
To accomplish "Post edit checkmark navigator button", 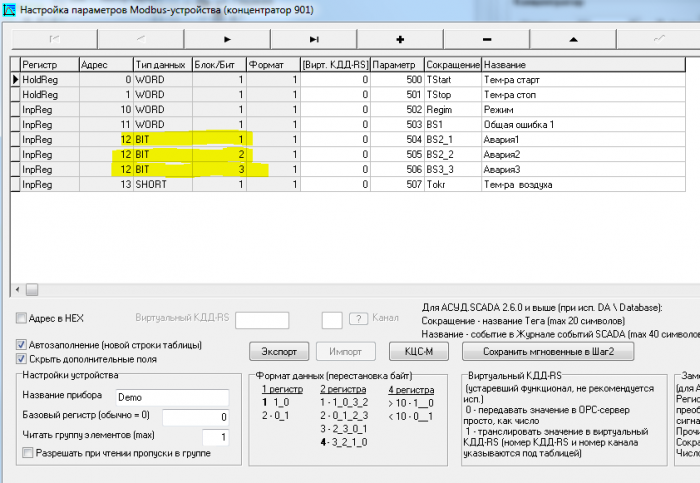I will point(659,39).
